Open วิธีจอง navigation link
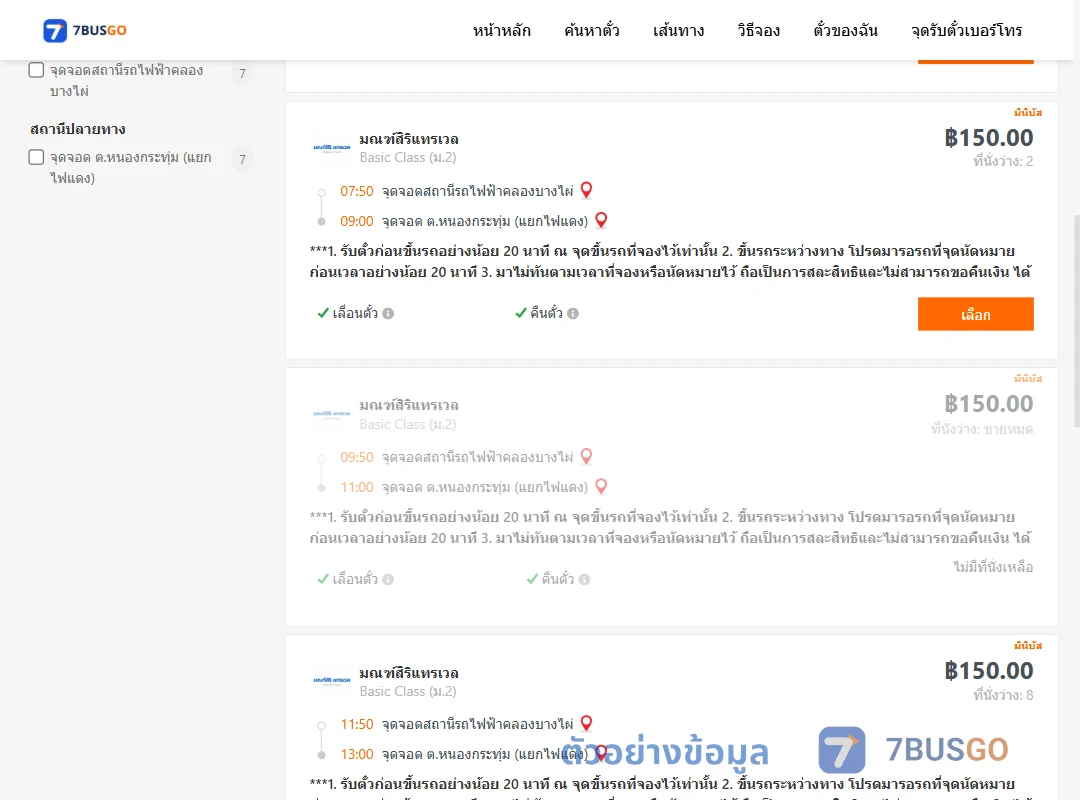The image size is (1080, 800). pyautogui.click(x=758, y=30)
